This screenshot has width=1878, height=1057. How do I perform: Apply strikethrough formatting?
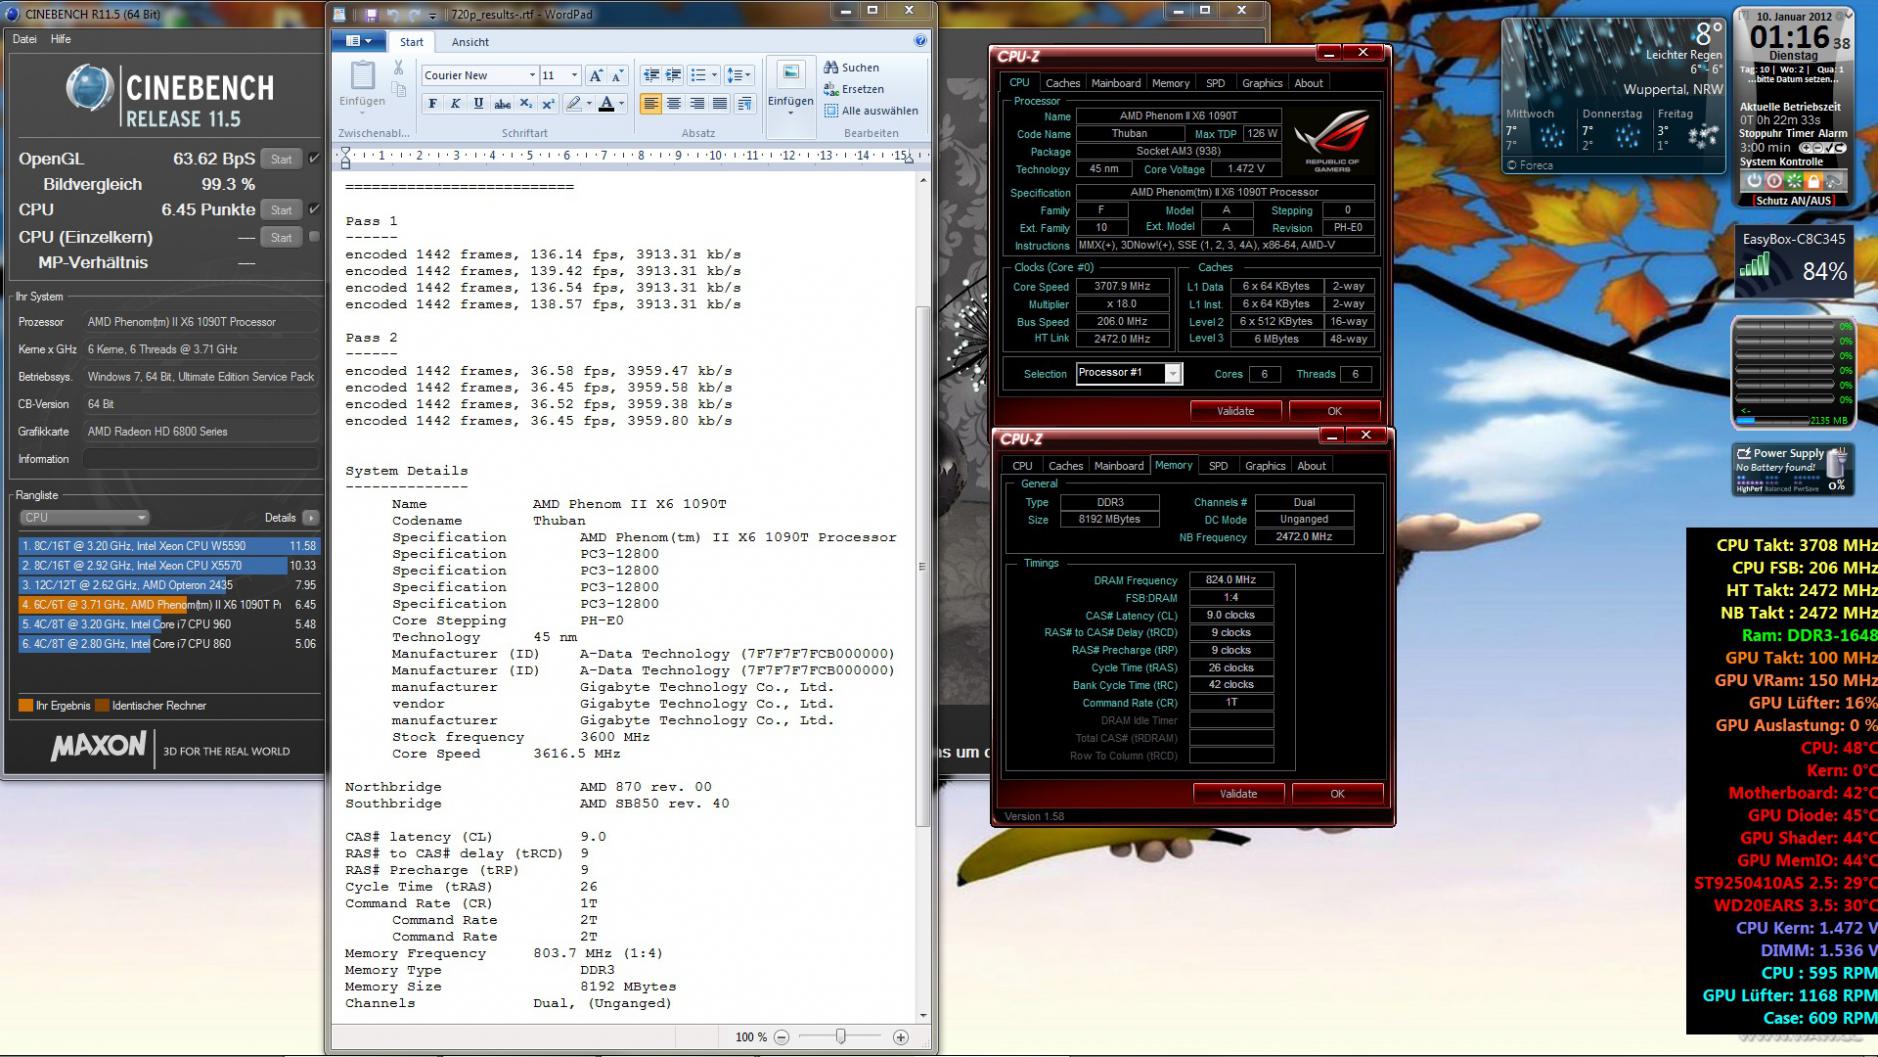click(502, 104)
